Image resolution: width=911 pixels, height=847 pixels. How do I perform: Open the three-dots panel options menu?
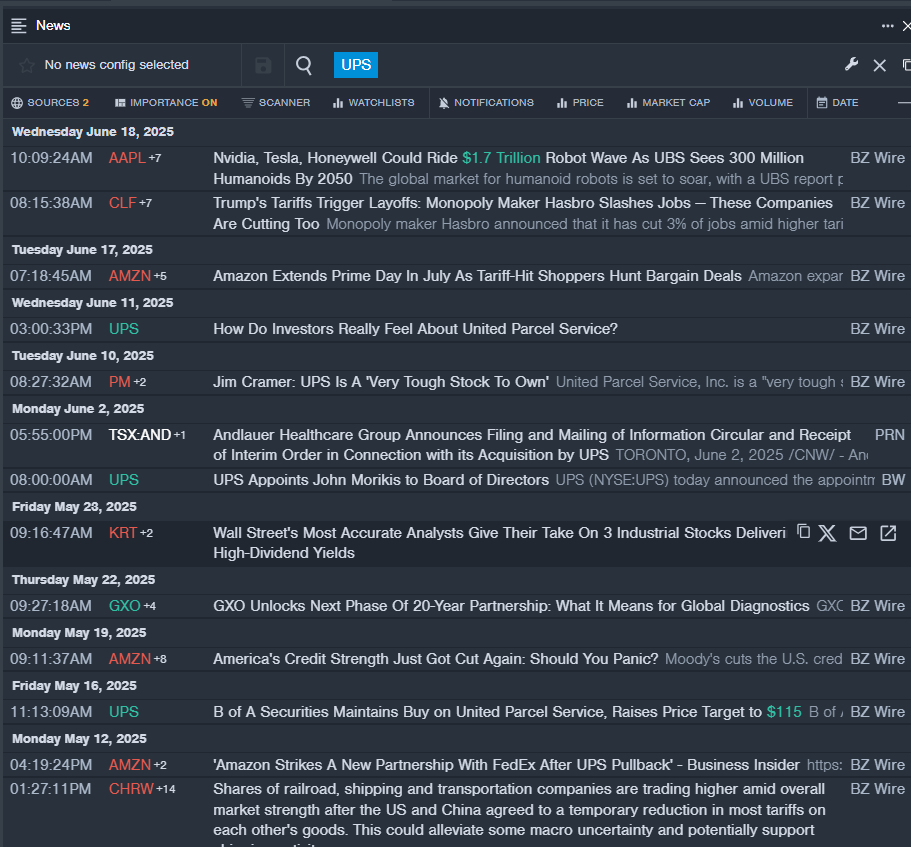[887, 26]
